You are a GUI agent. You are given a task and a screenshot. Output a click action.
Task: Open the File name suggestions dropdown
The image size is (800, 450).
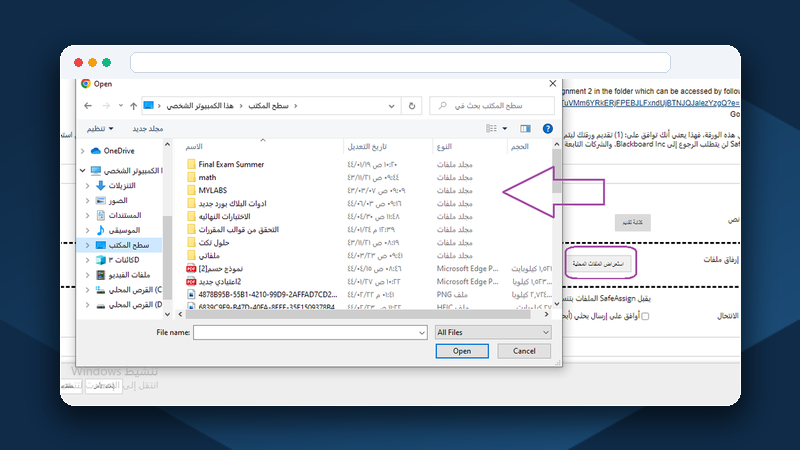pos(422,333)
